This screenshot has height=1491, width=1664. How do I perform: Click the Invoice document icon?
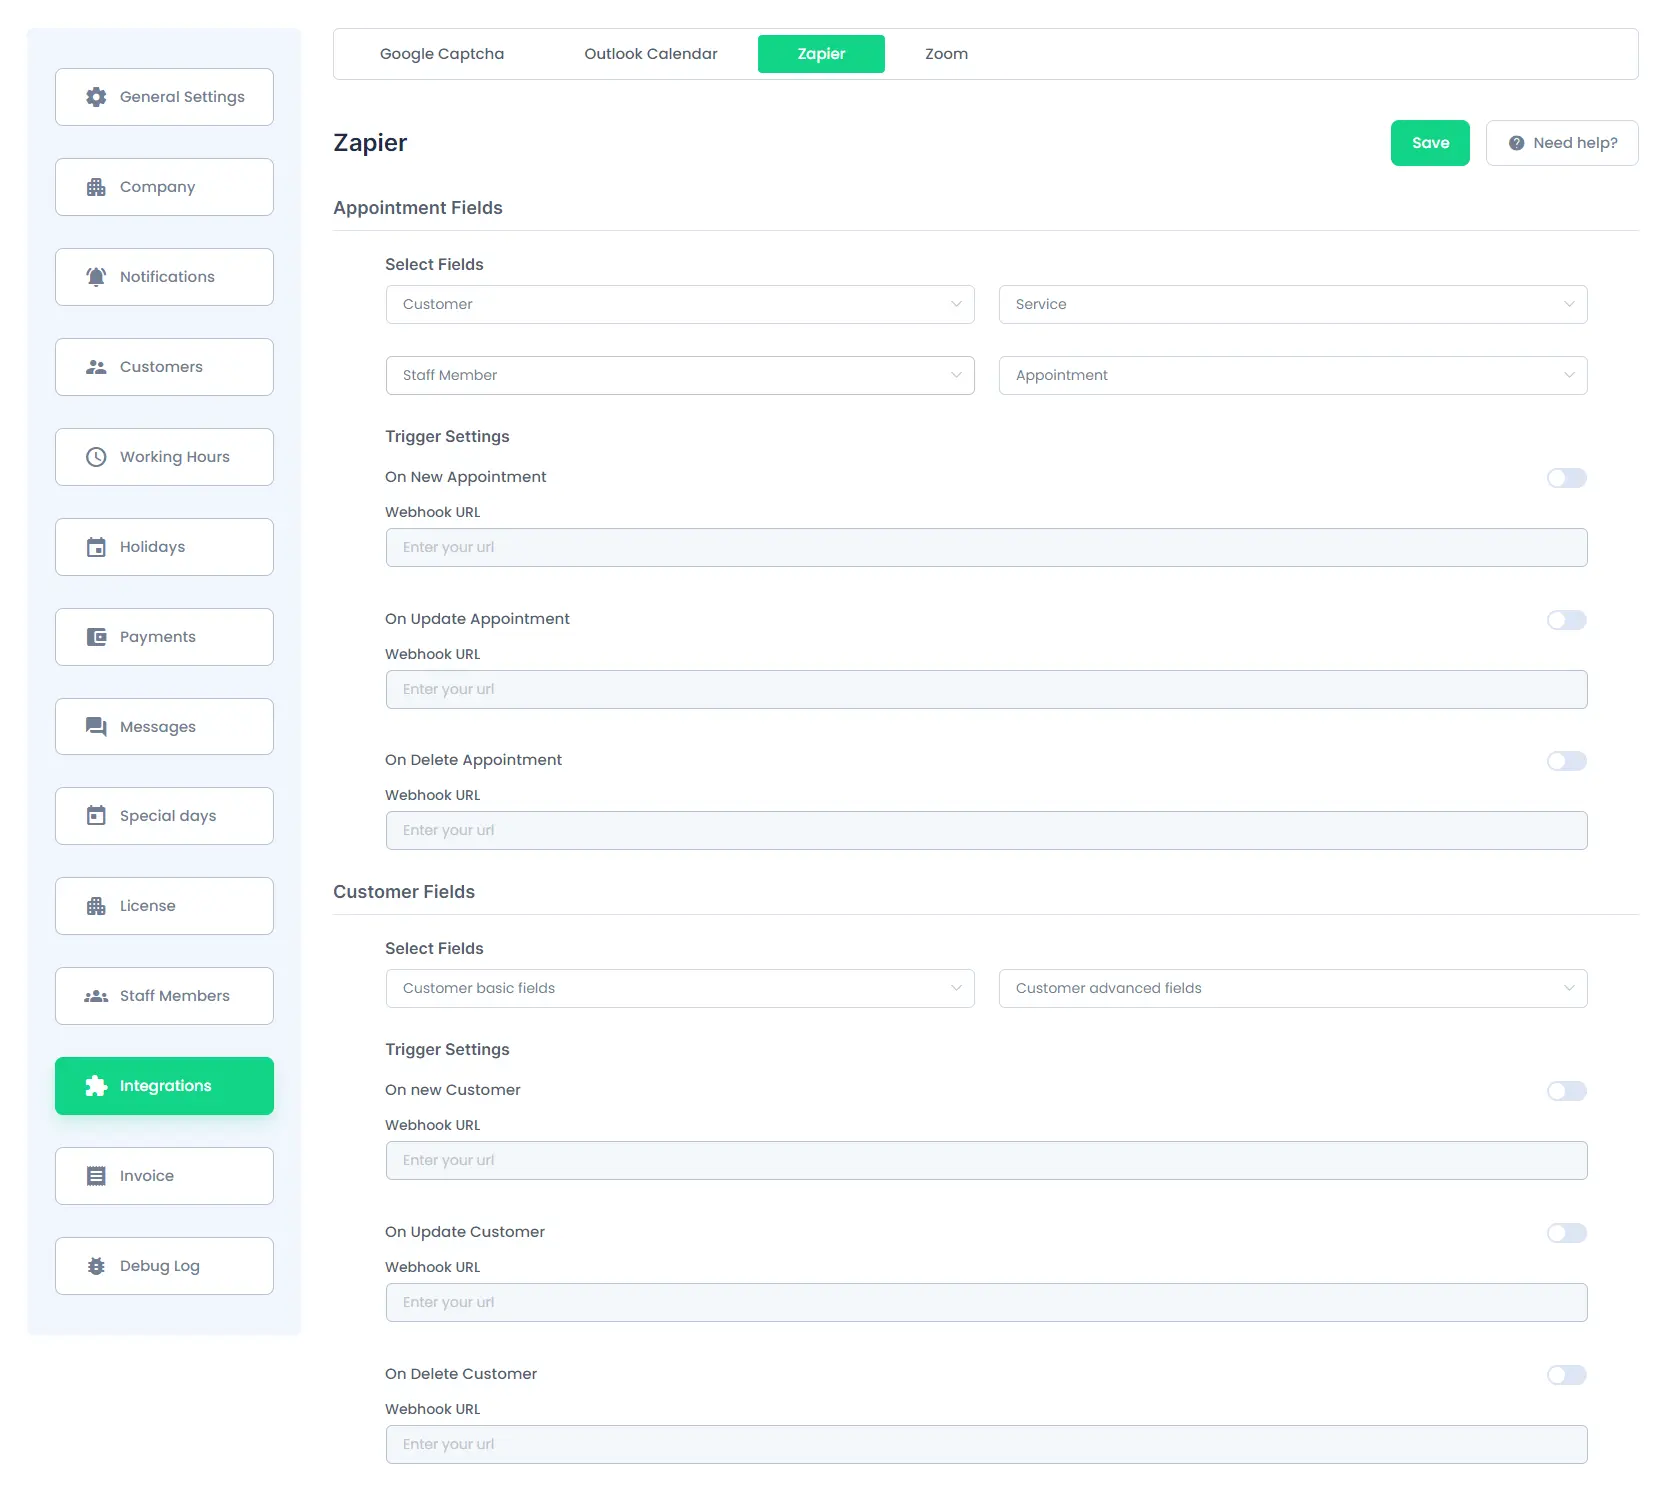(96, 1176)
